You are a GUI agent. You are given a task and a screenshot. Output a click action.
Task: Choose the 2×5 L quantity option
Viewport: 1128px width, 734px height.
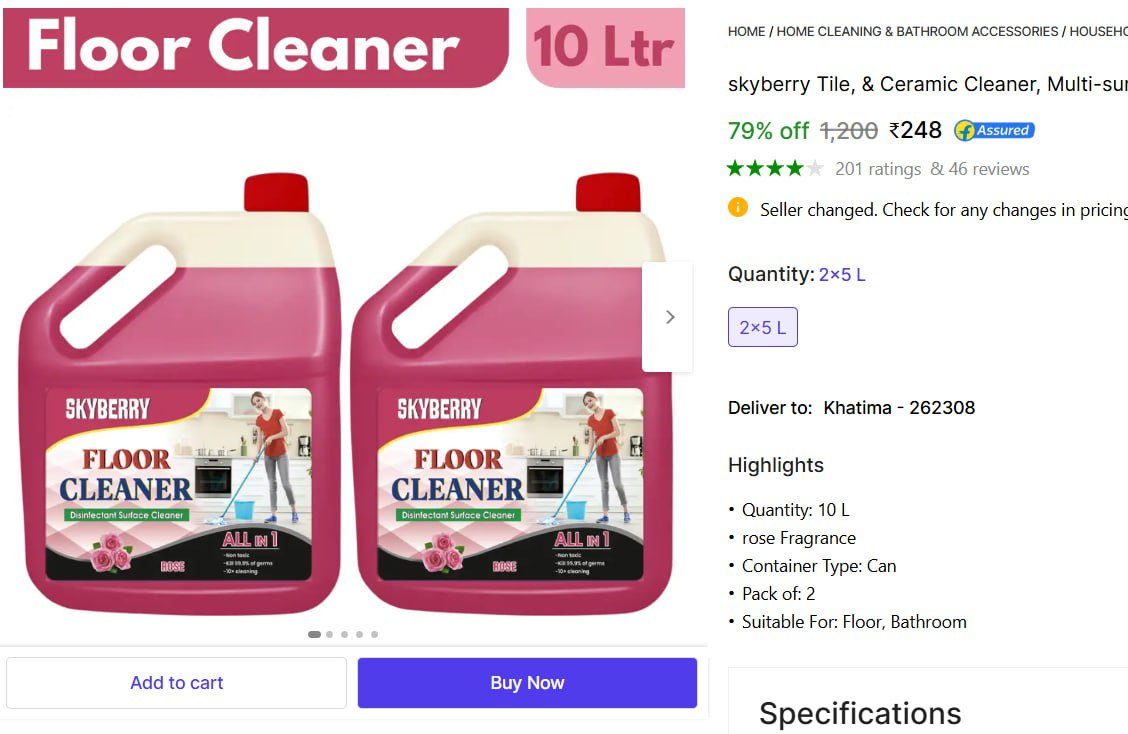(x=763, y=327)
